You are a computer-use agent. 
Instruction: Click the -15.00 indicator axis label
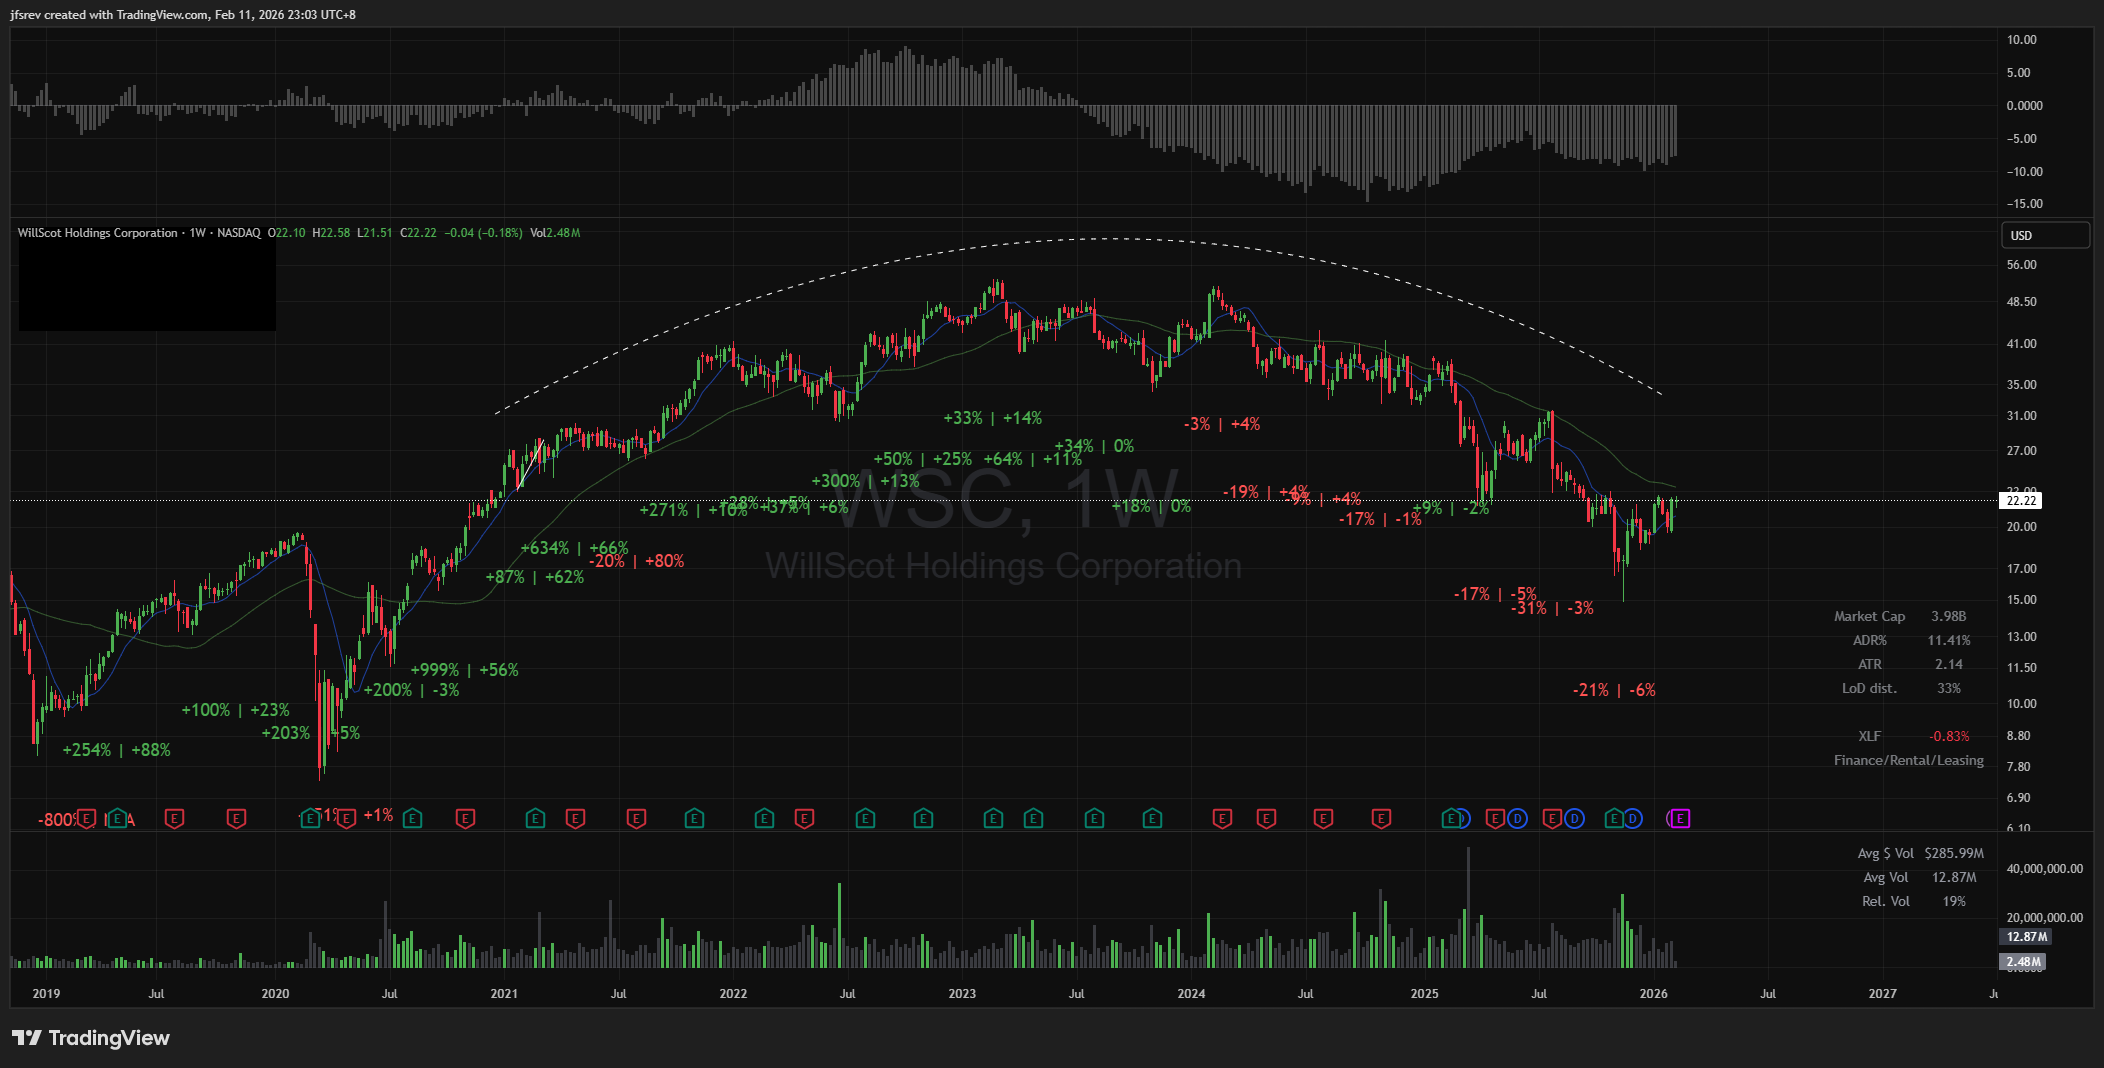tap(2025, 204)
